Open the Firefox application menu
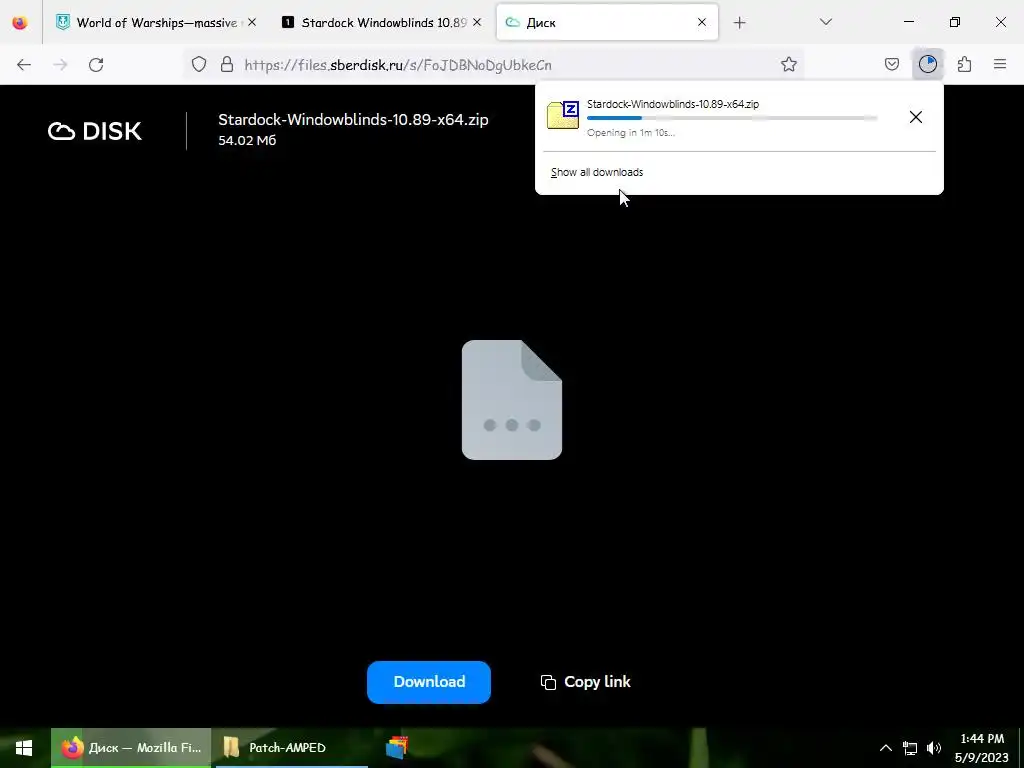Screen dimensions: 1024x768 (x=1000, y=64)
